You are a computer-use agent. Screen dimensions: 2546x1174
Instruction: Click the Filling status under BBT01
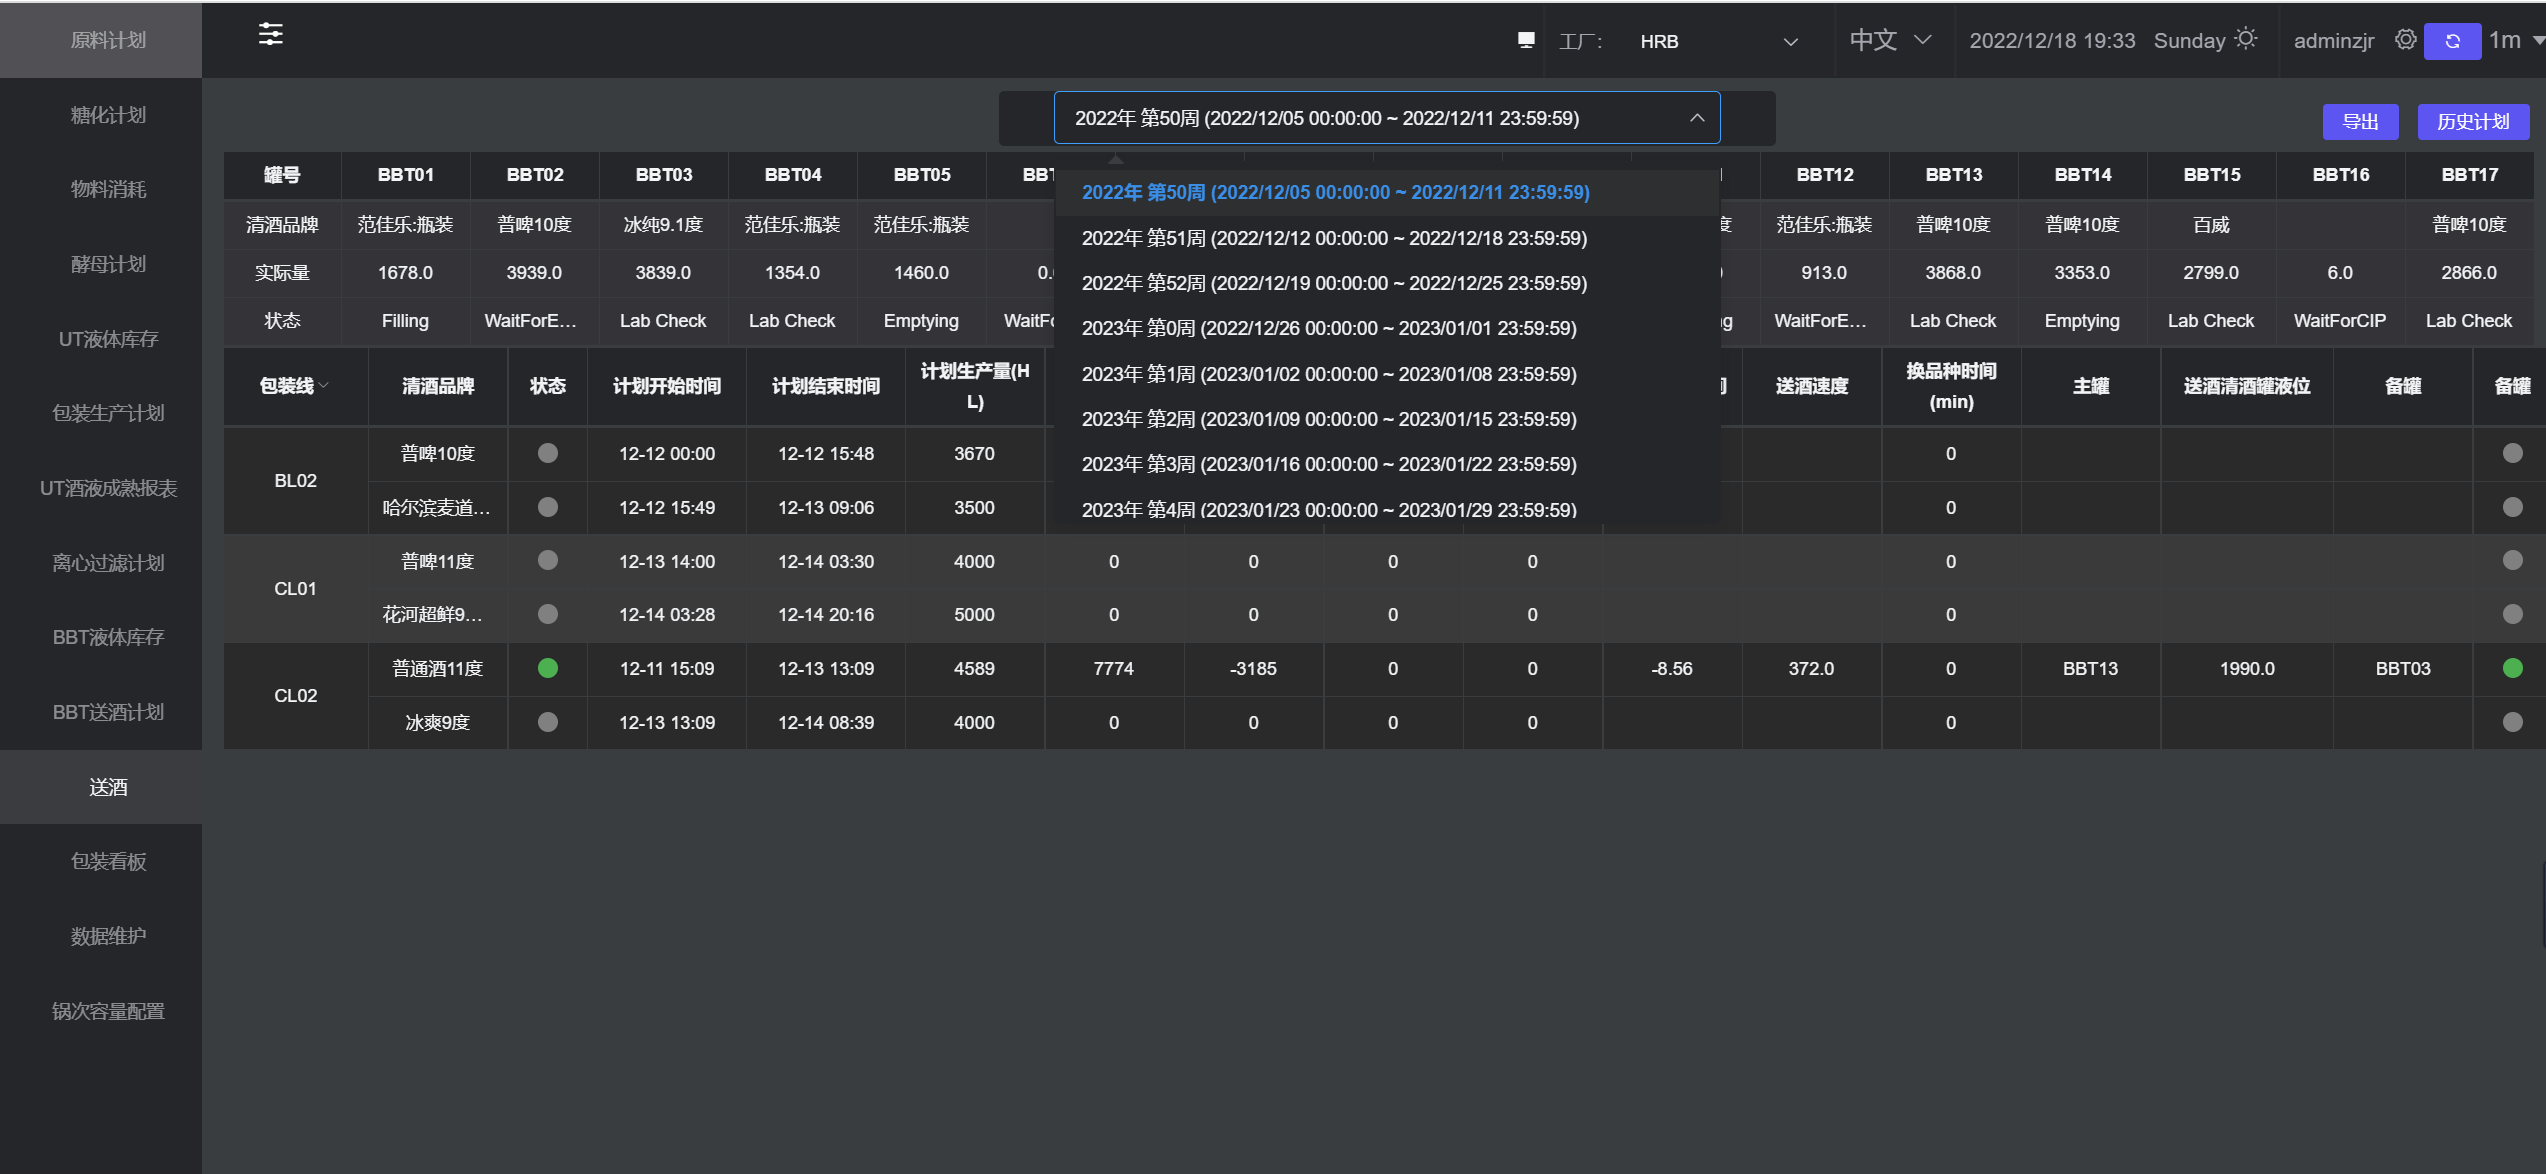pos(405,321)
